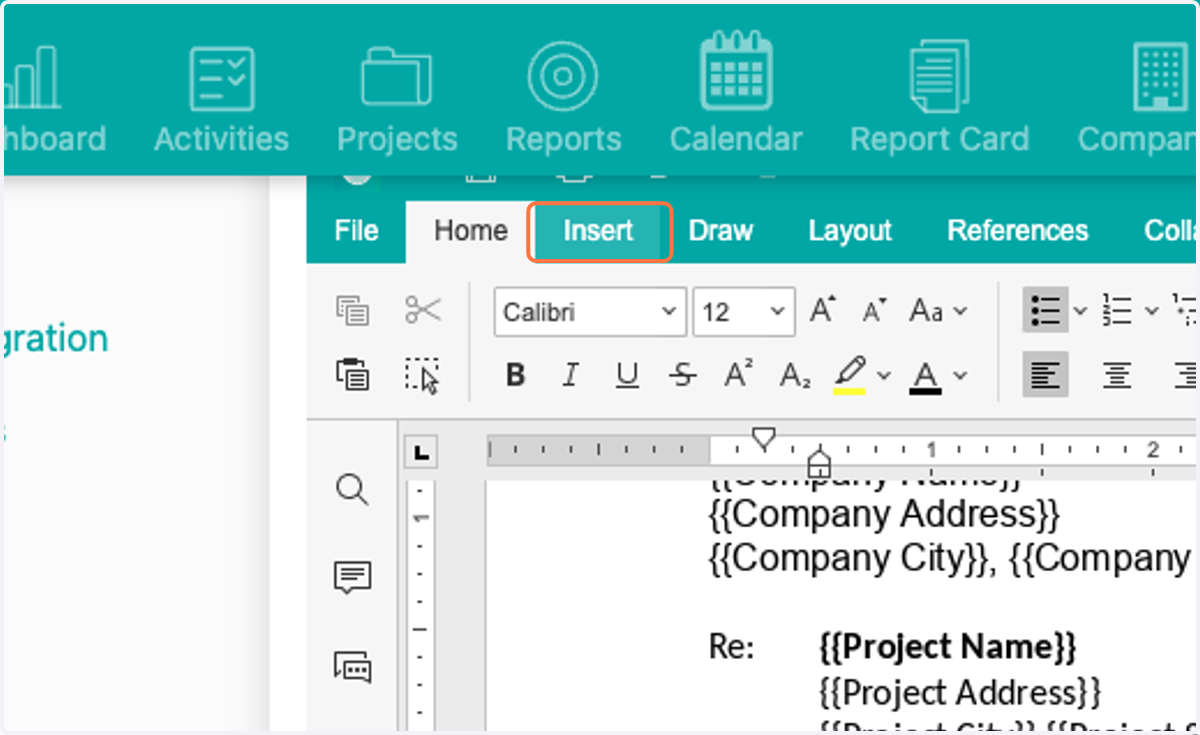Expand bullet list style dropdown
Screen dimensions: 1200x735
click(x=1079, y=311)
